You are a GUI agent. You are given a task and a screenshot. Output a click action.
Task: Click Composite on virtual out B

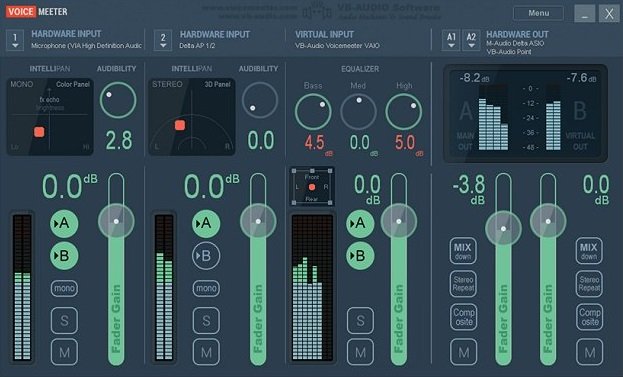(x=590, y=317)
